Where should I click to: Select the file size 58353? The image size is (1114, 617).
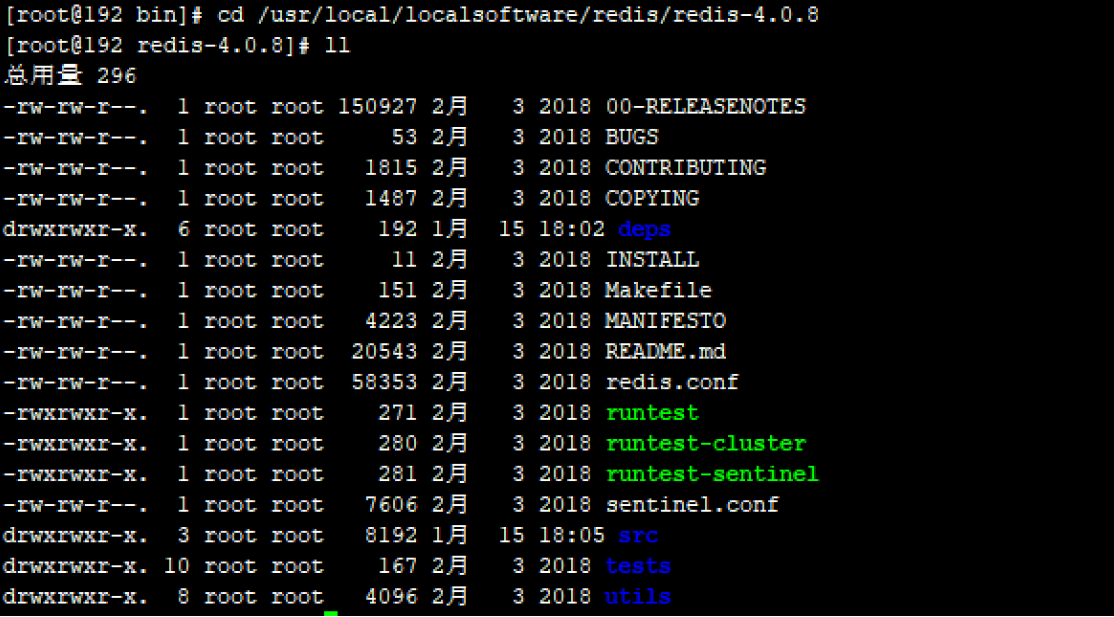click(x=384, y=382)
